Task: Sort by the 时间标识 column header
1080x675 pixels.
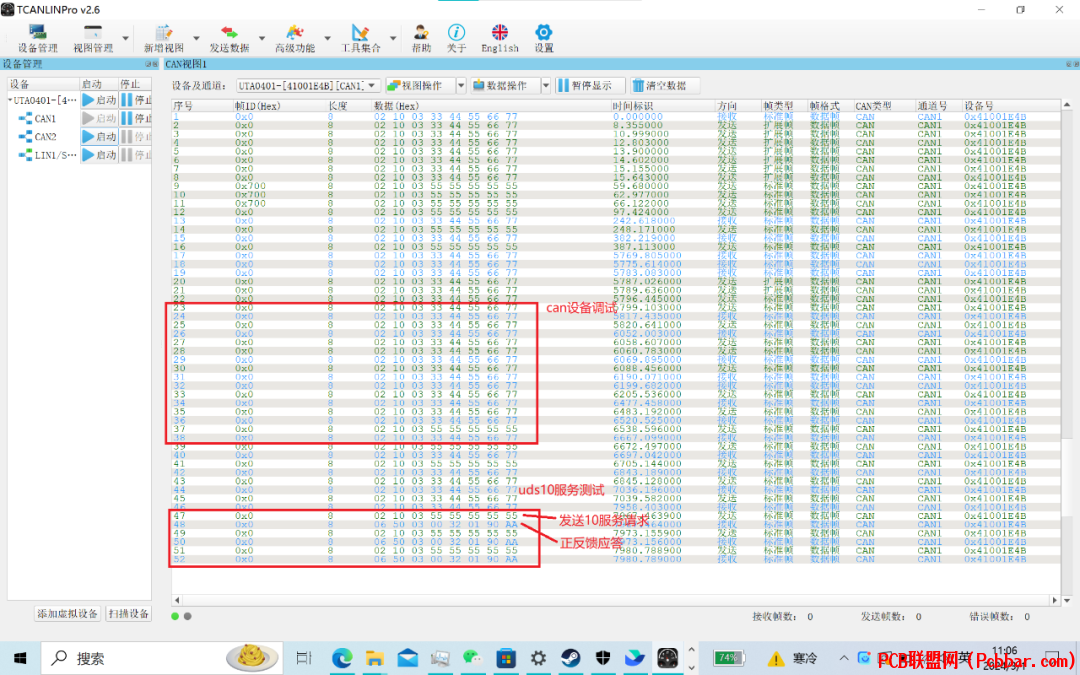Action: coord(663,105)
